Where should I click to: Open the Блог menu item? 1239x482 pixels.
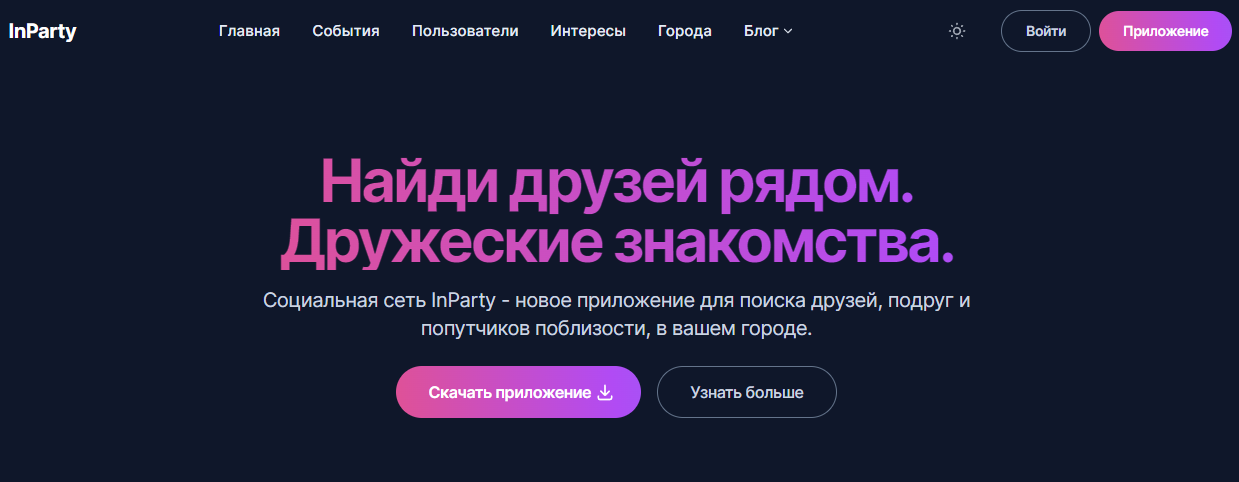(761, 31)
